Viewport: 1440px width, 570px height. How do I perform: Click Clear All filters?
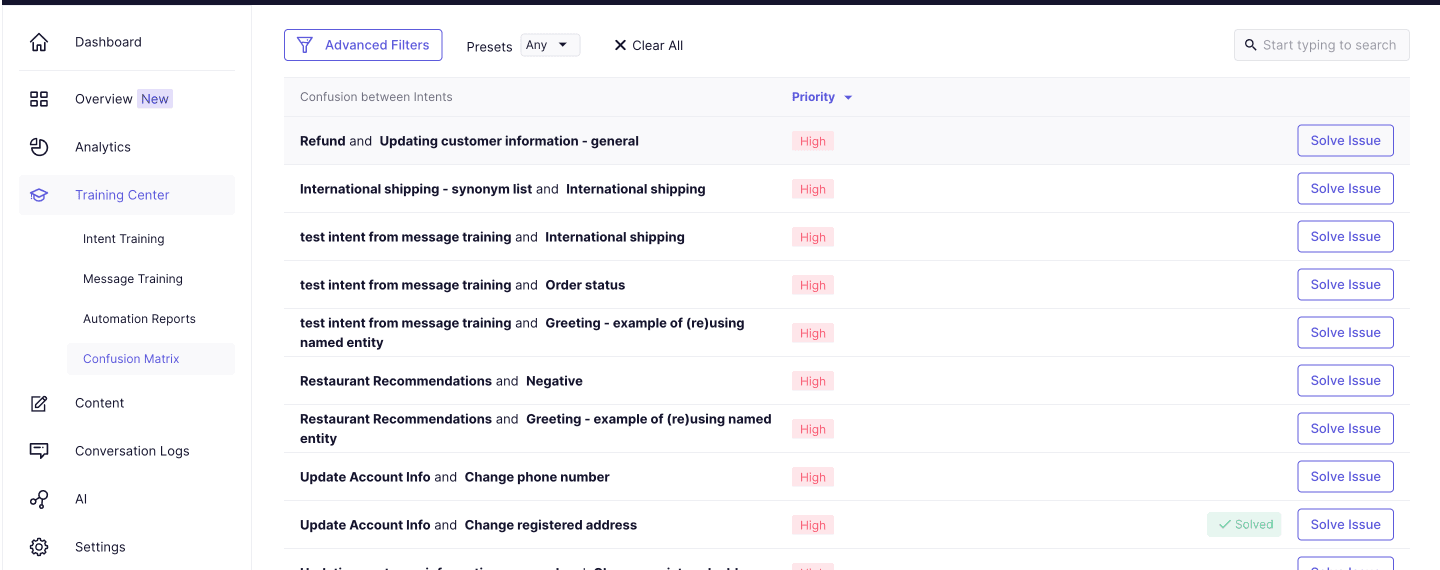[648, 45]
